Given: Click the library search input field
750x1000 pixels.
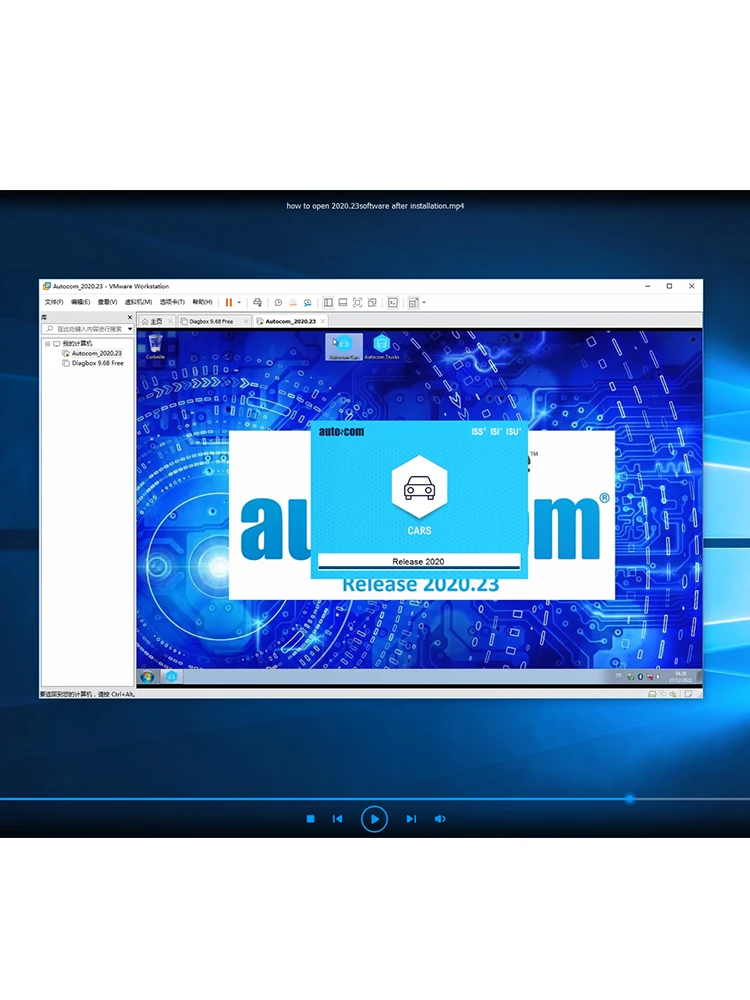Looking at the screenshot, I should [85, 329].
